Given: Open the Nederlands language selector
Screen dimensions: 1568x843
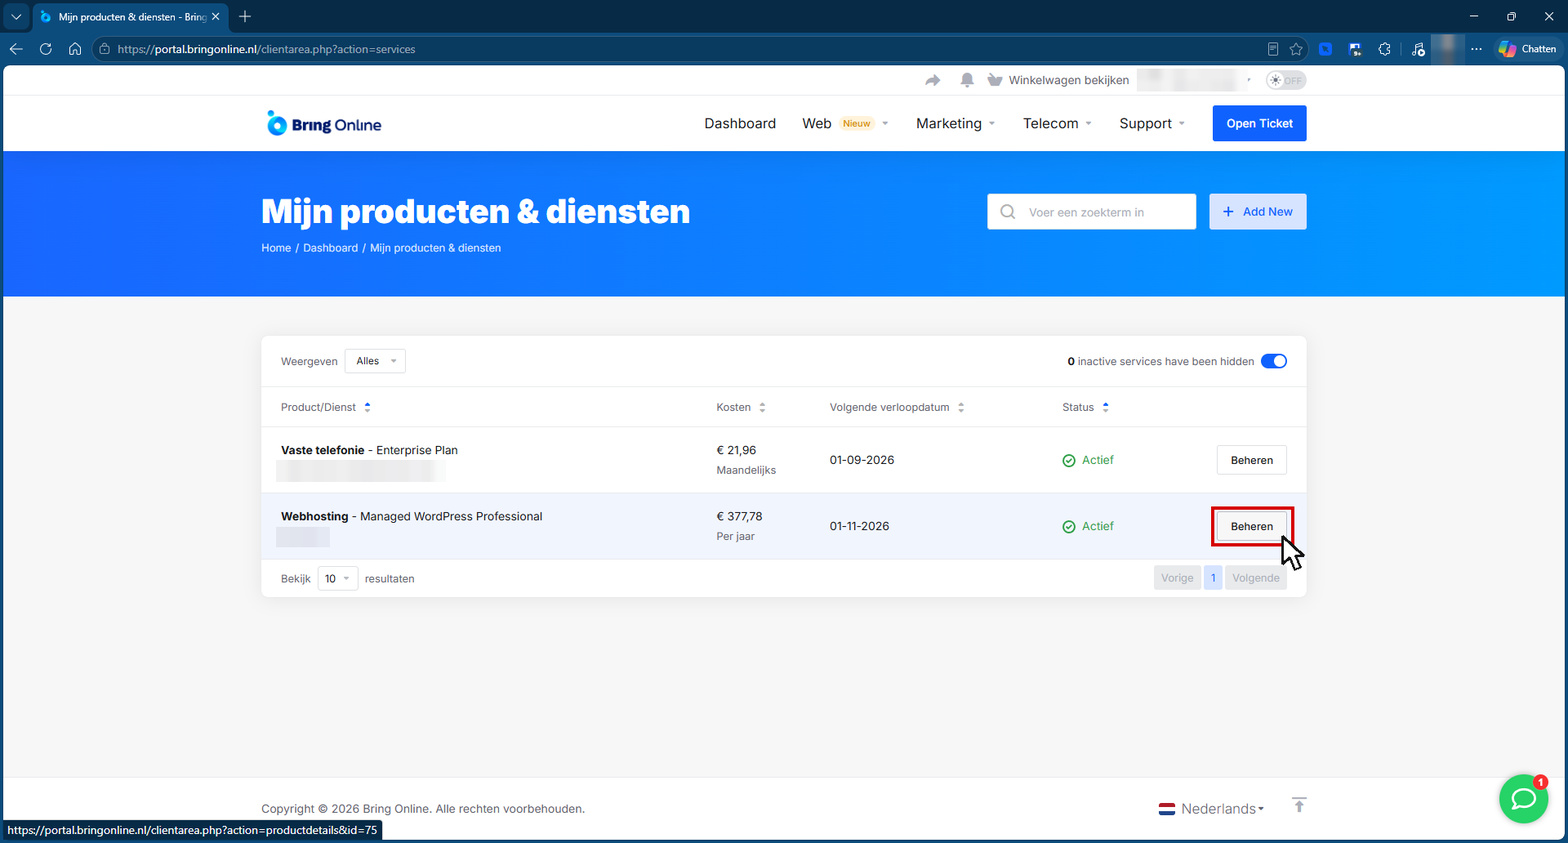Looking at the screenshot, I should click(x=1212, y=809).
